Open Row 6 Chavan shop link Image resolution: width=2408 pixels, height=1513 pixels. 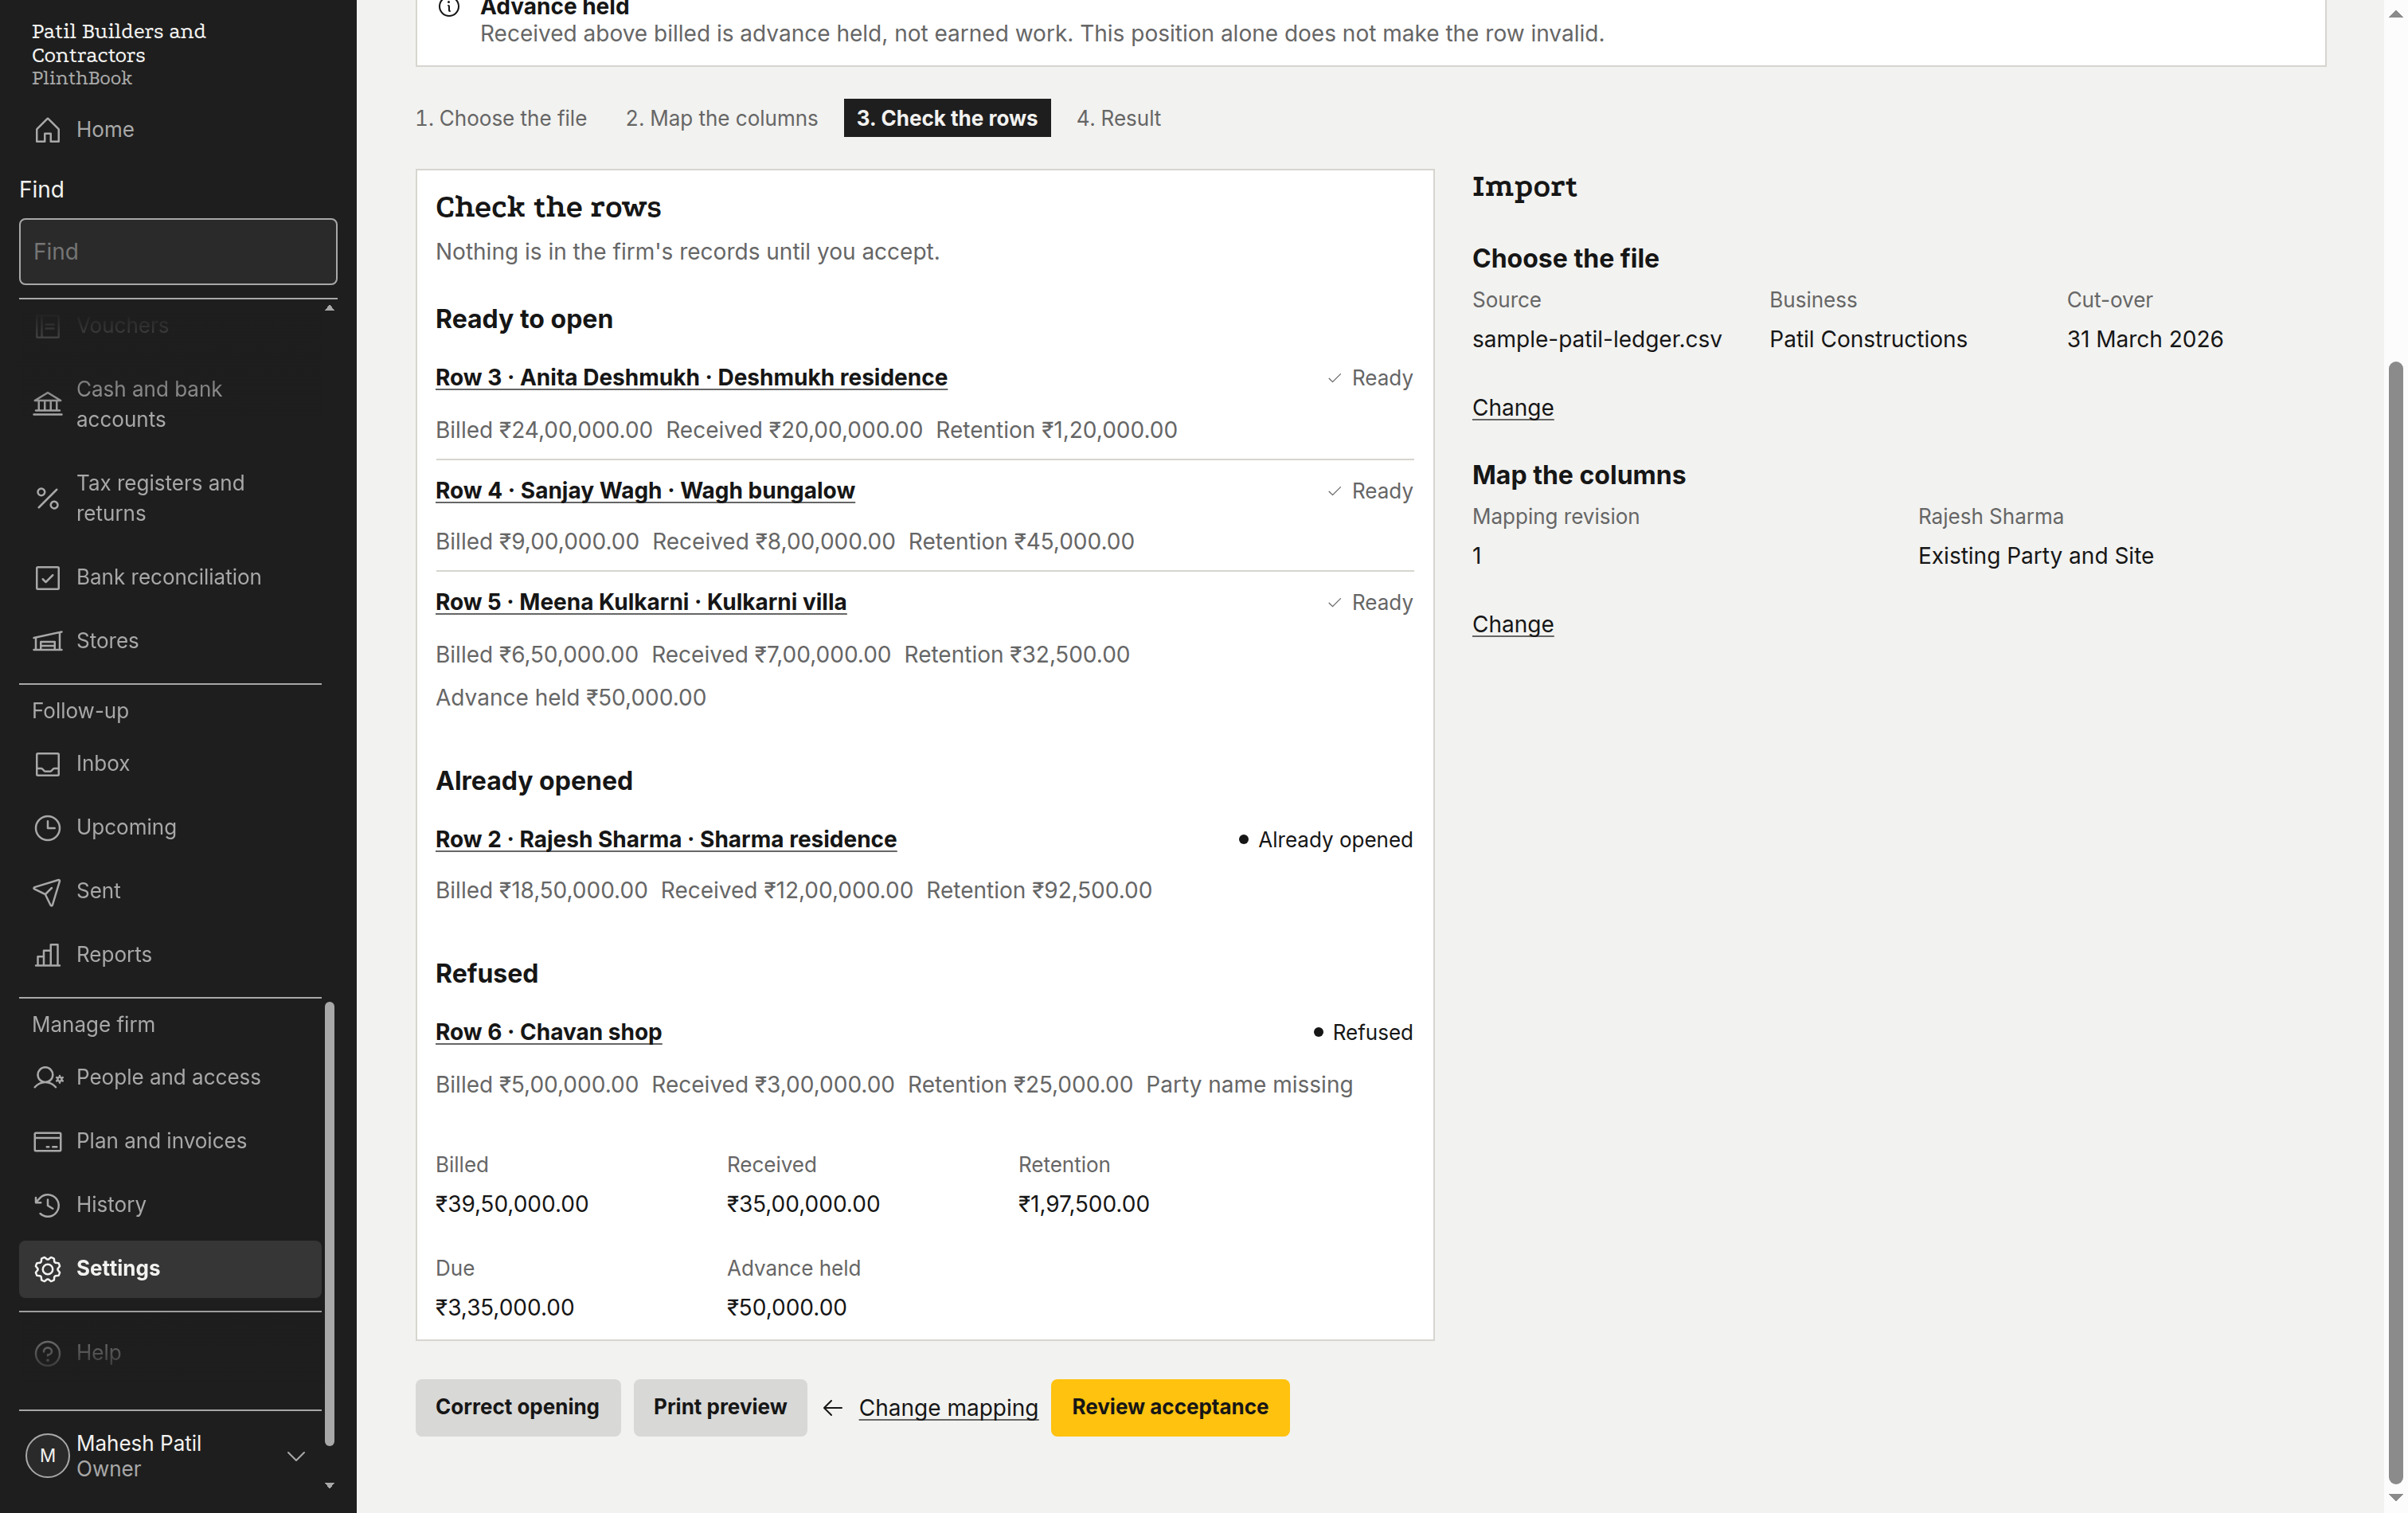click(548, 1032)
